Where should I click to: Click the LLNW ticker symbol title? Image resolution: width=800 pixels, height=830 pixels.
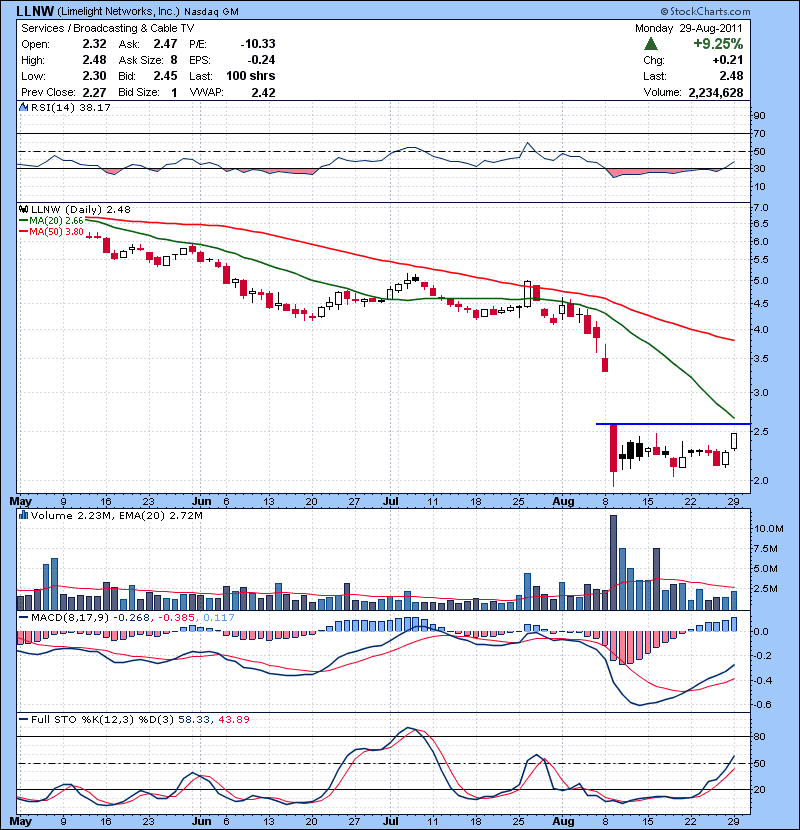35,11
